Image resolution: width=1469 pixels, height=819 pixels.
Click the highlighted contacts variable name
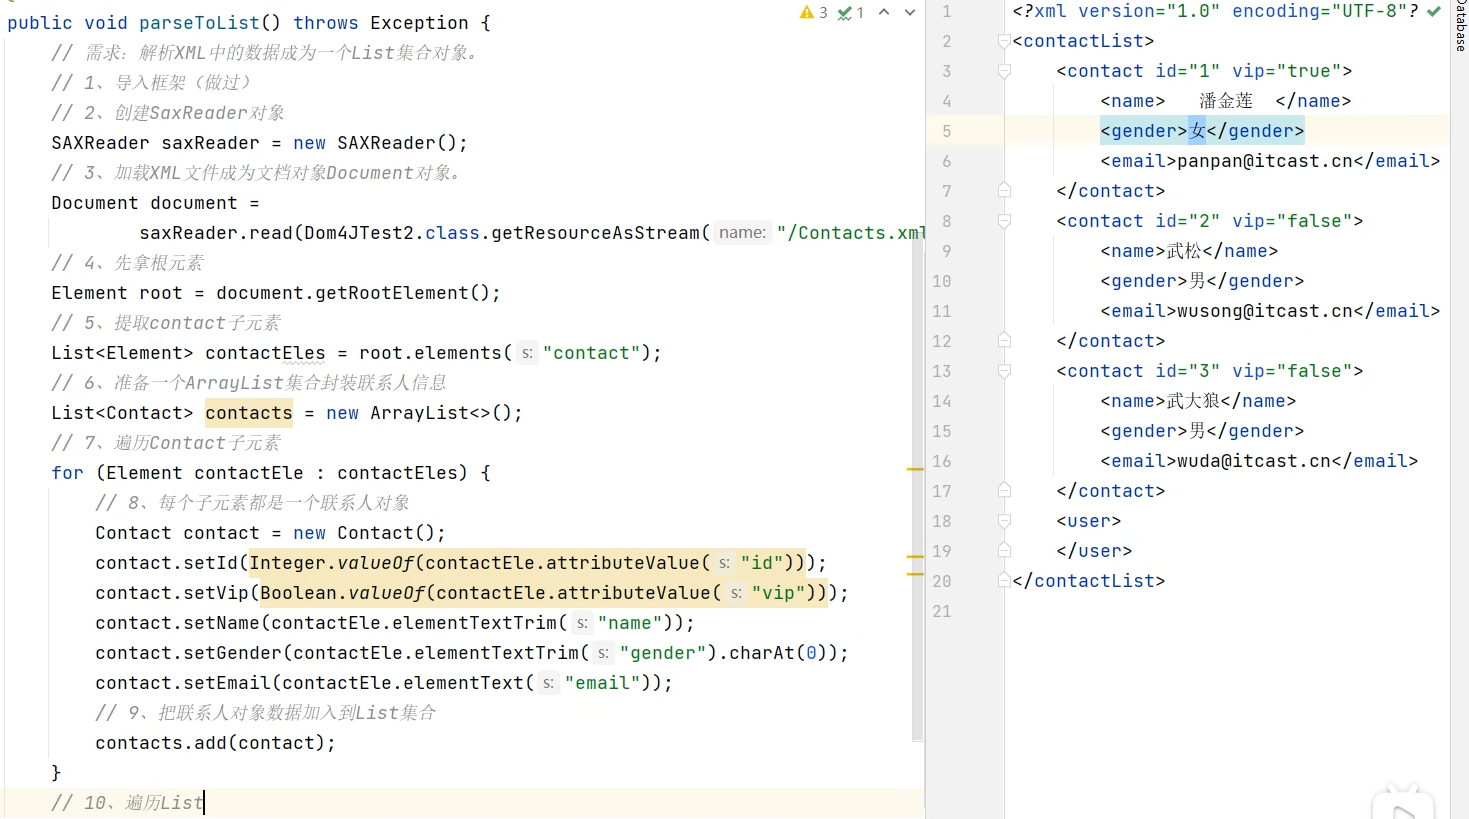coord(249,413)
